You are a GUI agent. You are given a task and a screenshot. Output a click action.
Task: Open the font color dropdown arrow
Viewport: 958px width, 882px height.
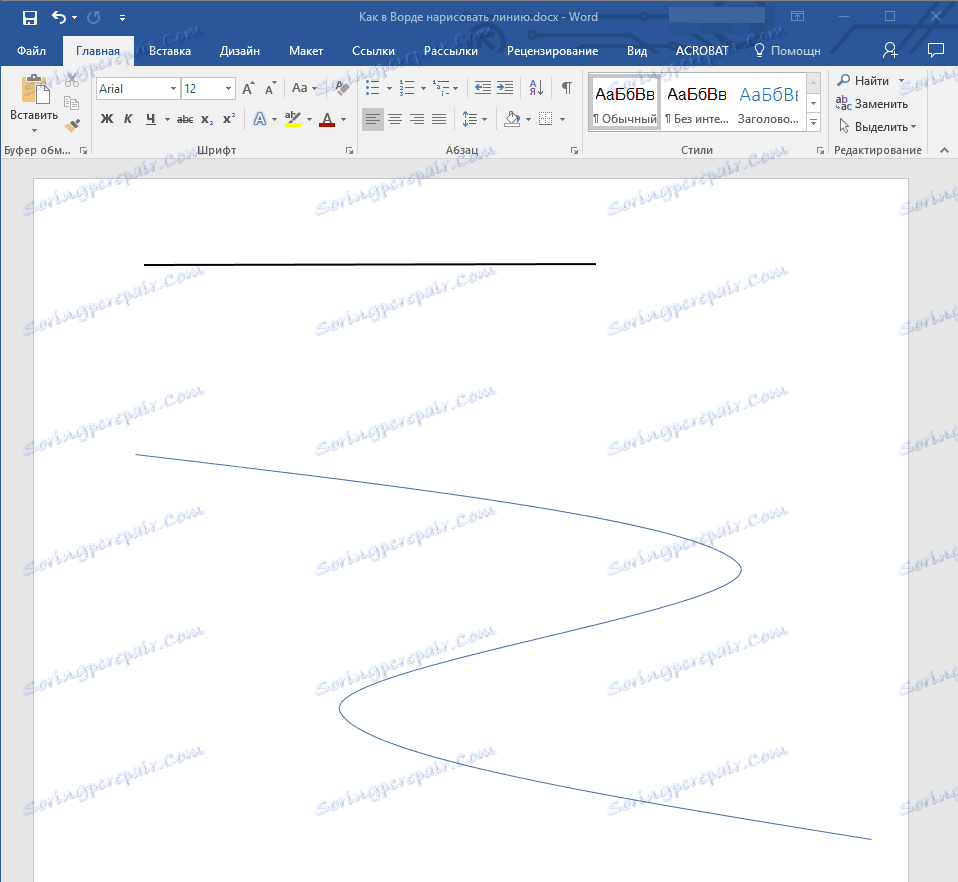coord(343,119)
